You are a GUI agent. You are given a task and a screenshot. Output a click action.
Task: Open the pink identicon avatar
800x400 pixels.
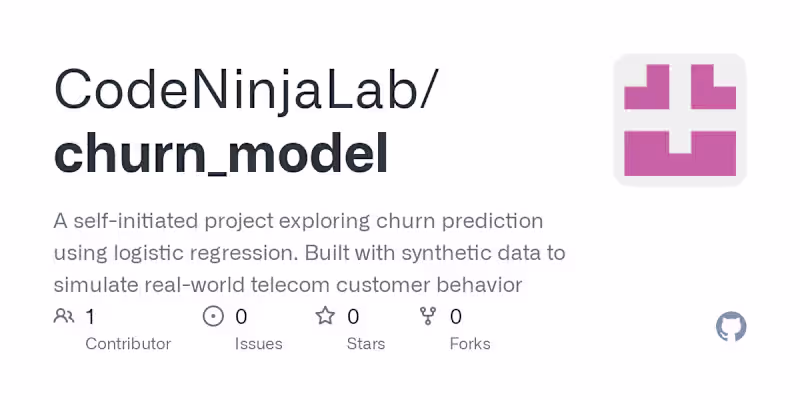point(680,120)
